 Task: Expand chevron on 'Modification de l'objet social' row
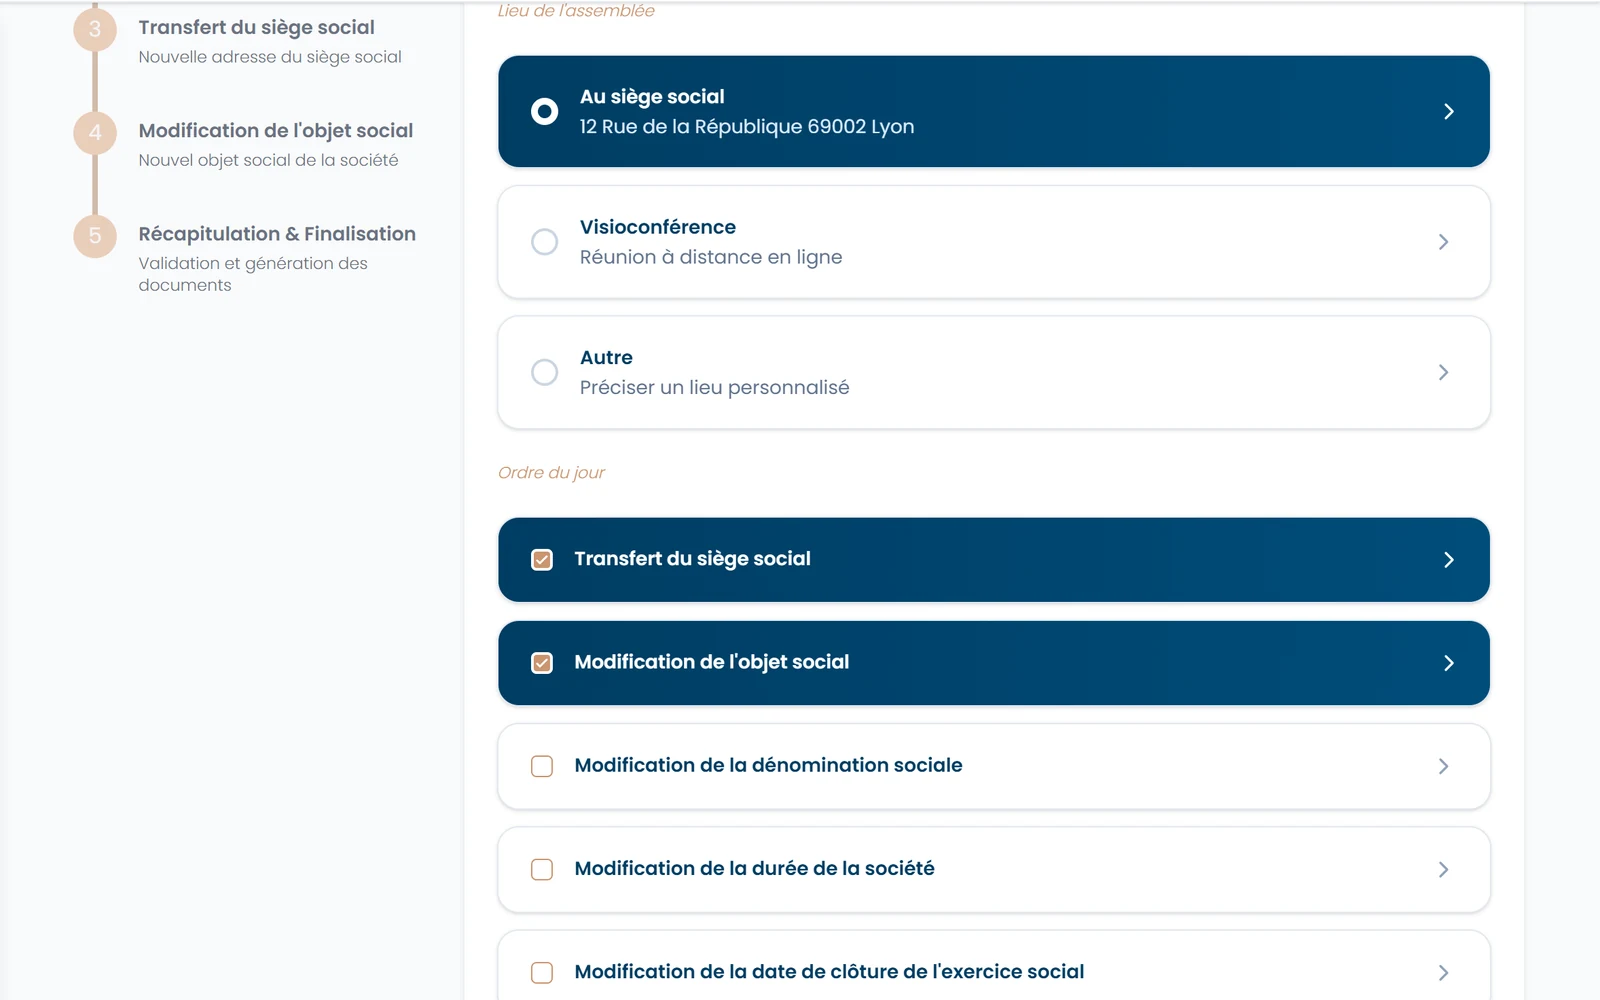coord(1448,663)
